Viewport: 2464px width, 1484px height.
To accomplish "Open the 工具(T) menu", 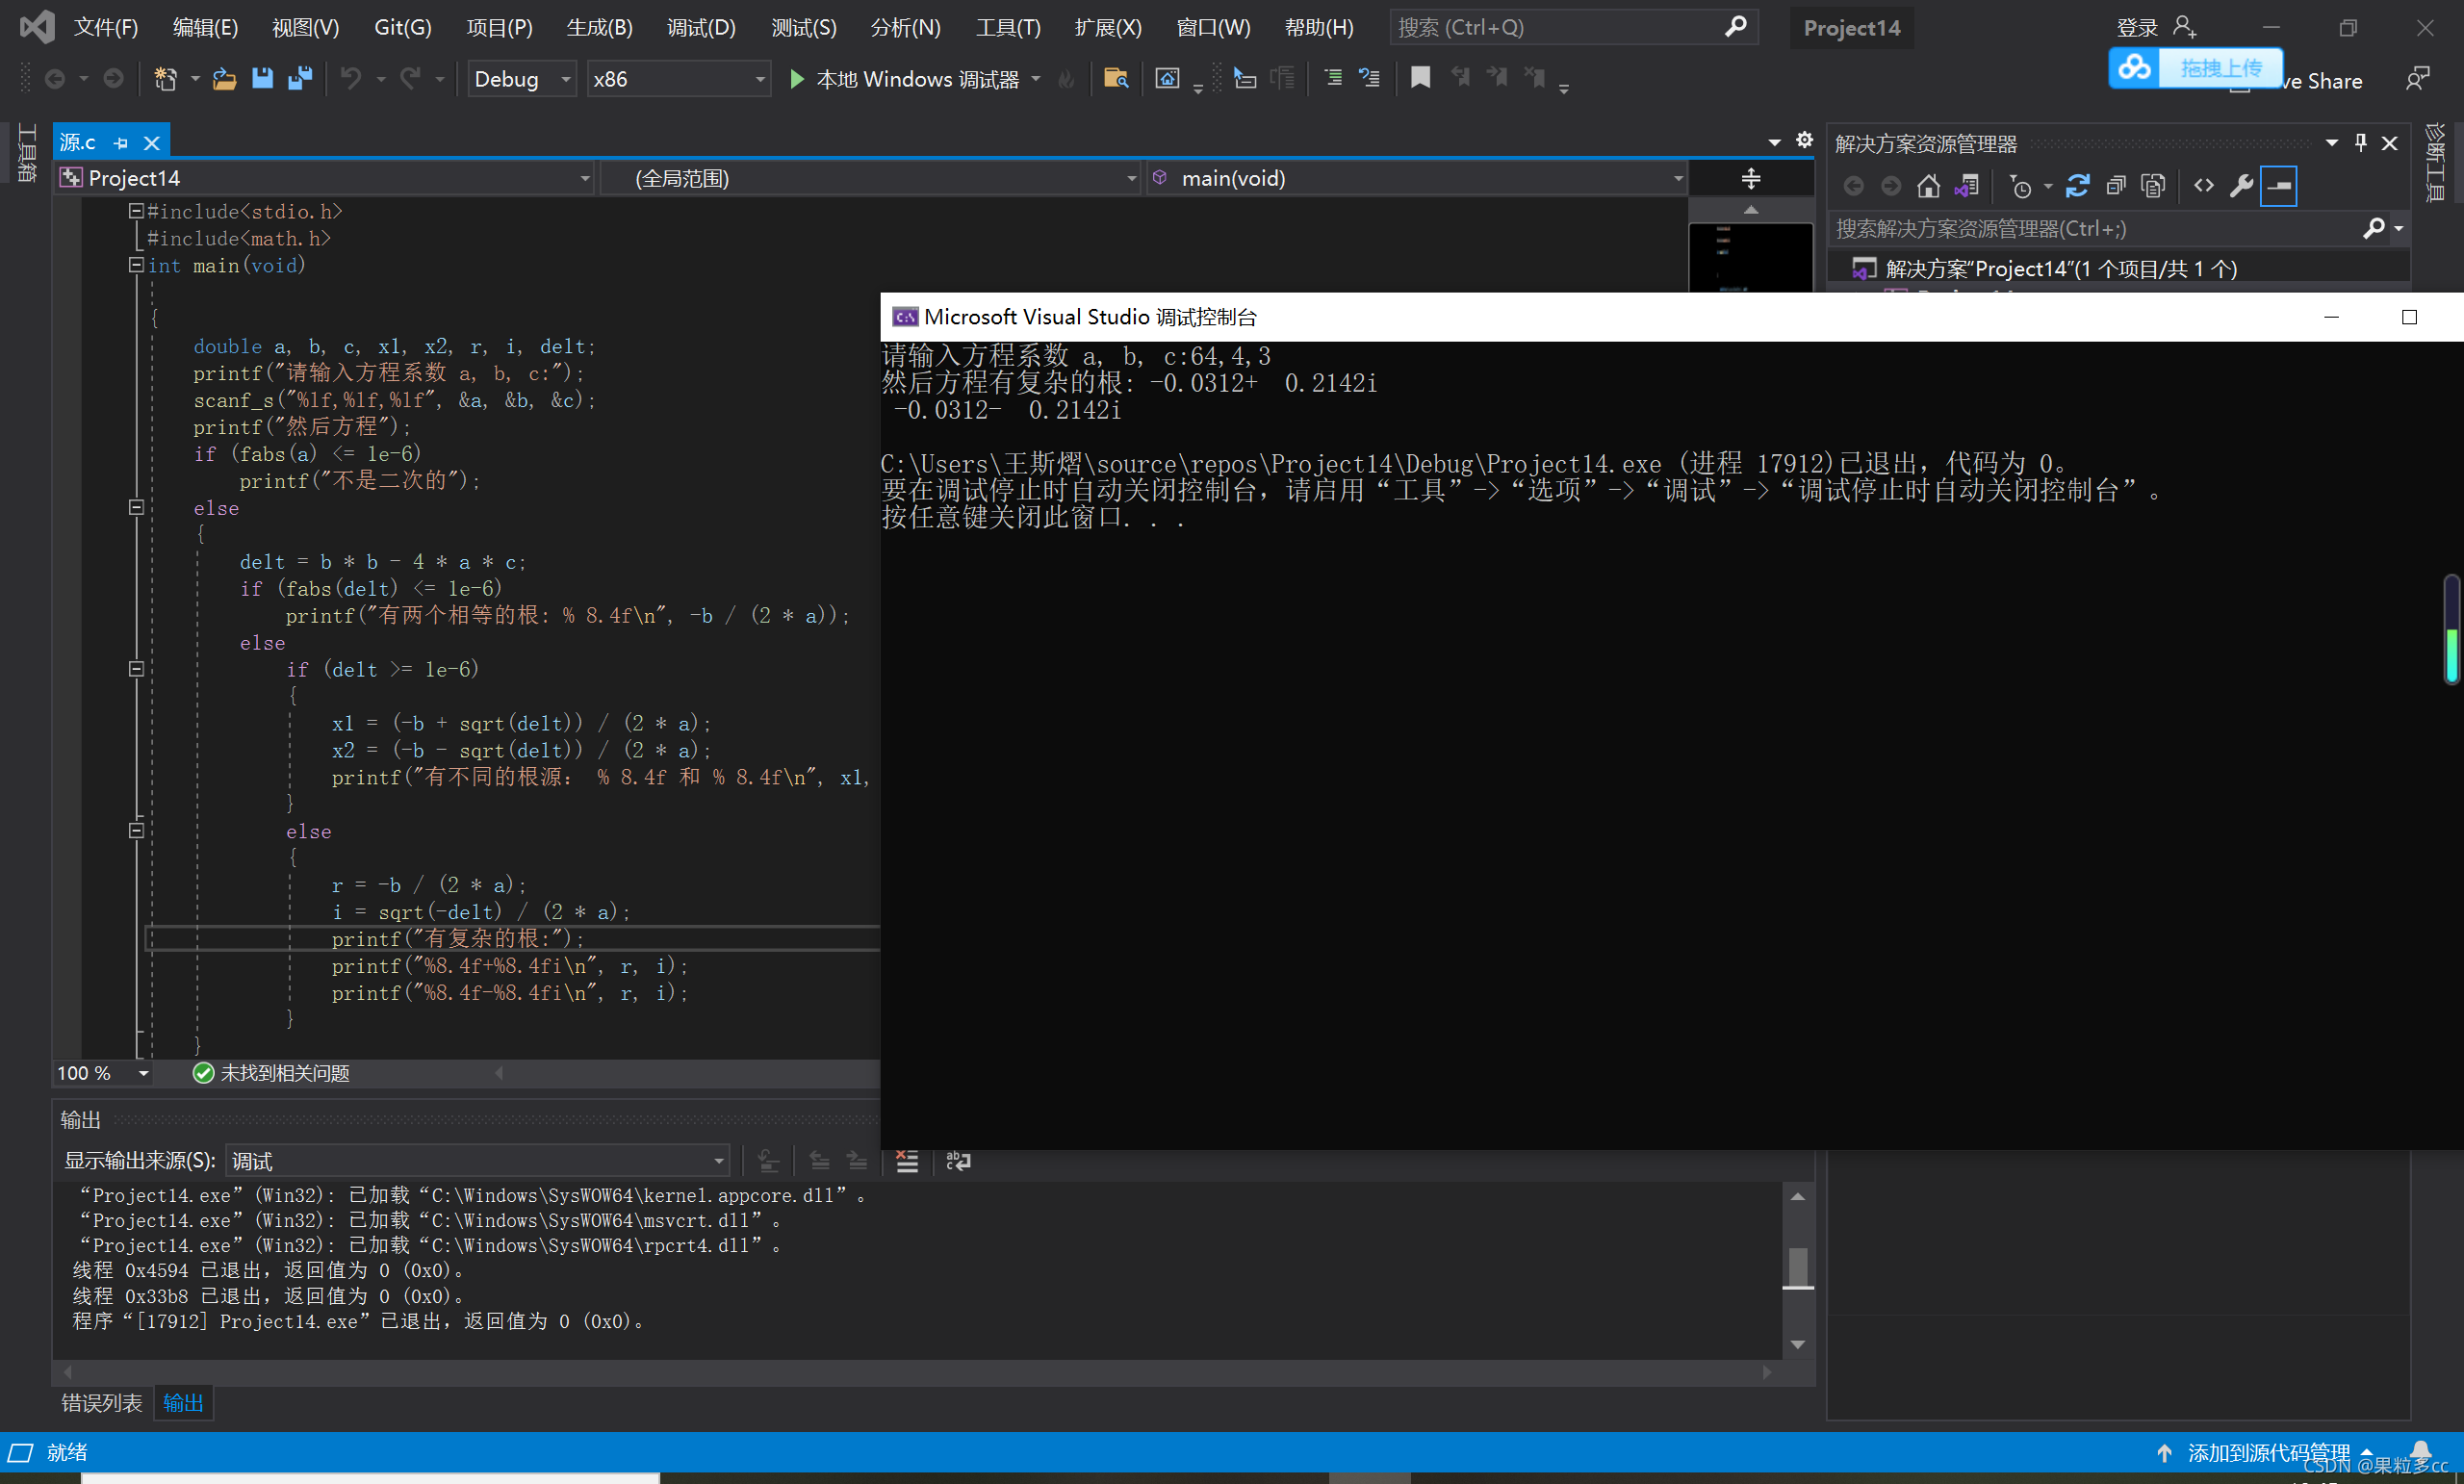I will click(x=1008, y=27).
